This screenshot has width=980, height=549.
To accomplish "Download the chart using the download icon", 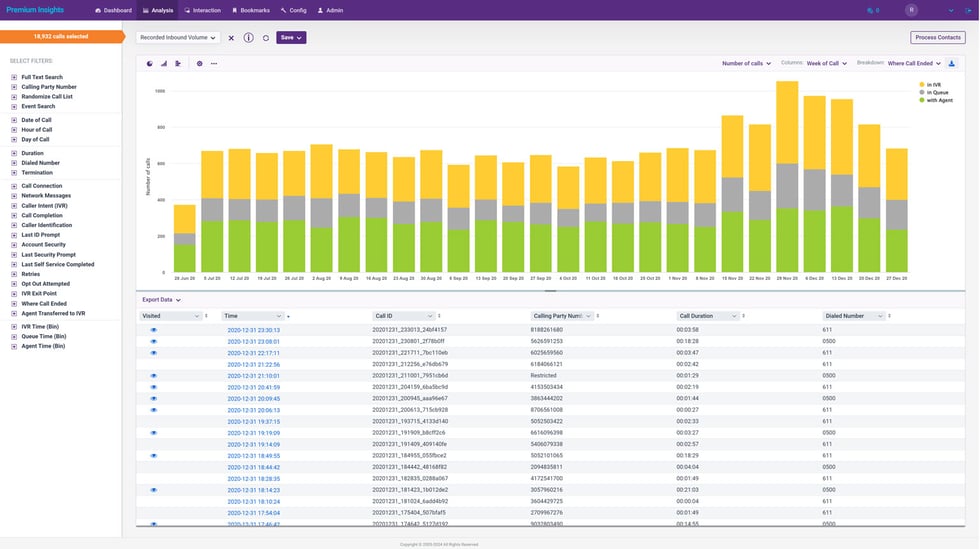I will [952, 63].
